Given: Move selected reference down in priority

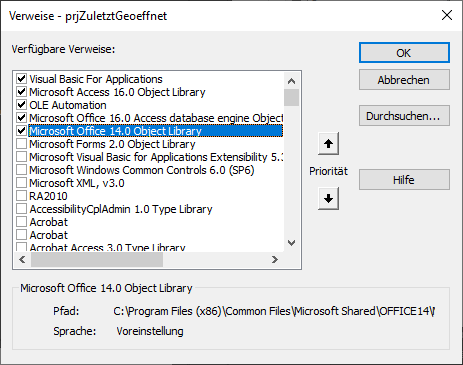Looking at the screenshot, I should 328,198.
